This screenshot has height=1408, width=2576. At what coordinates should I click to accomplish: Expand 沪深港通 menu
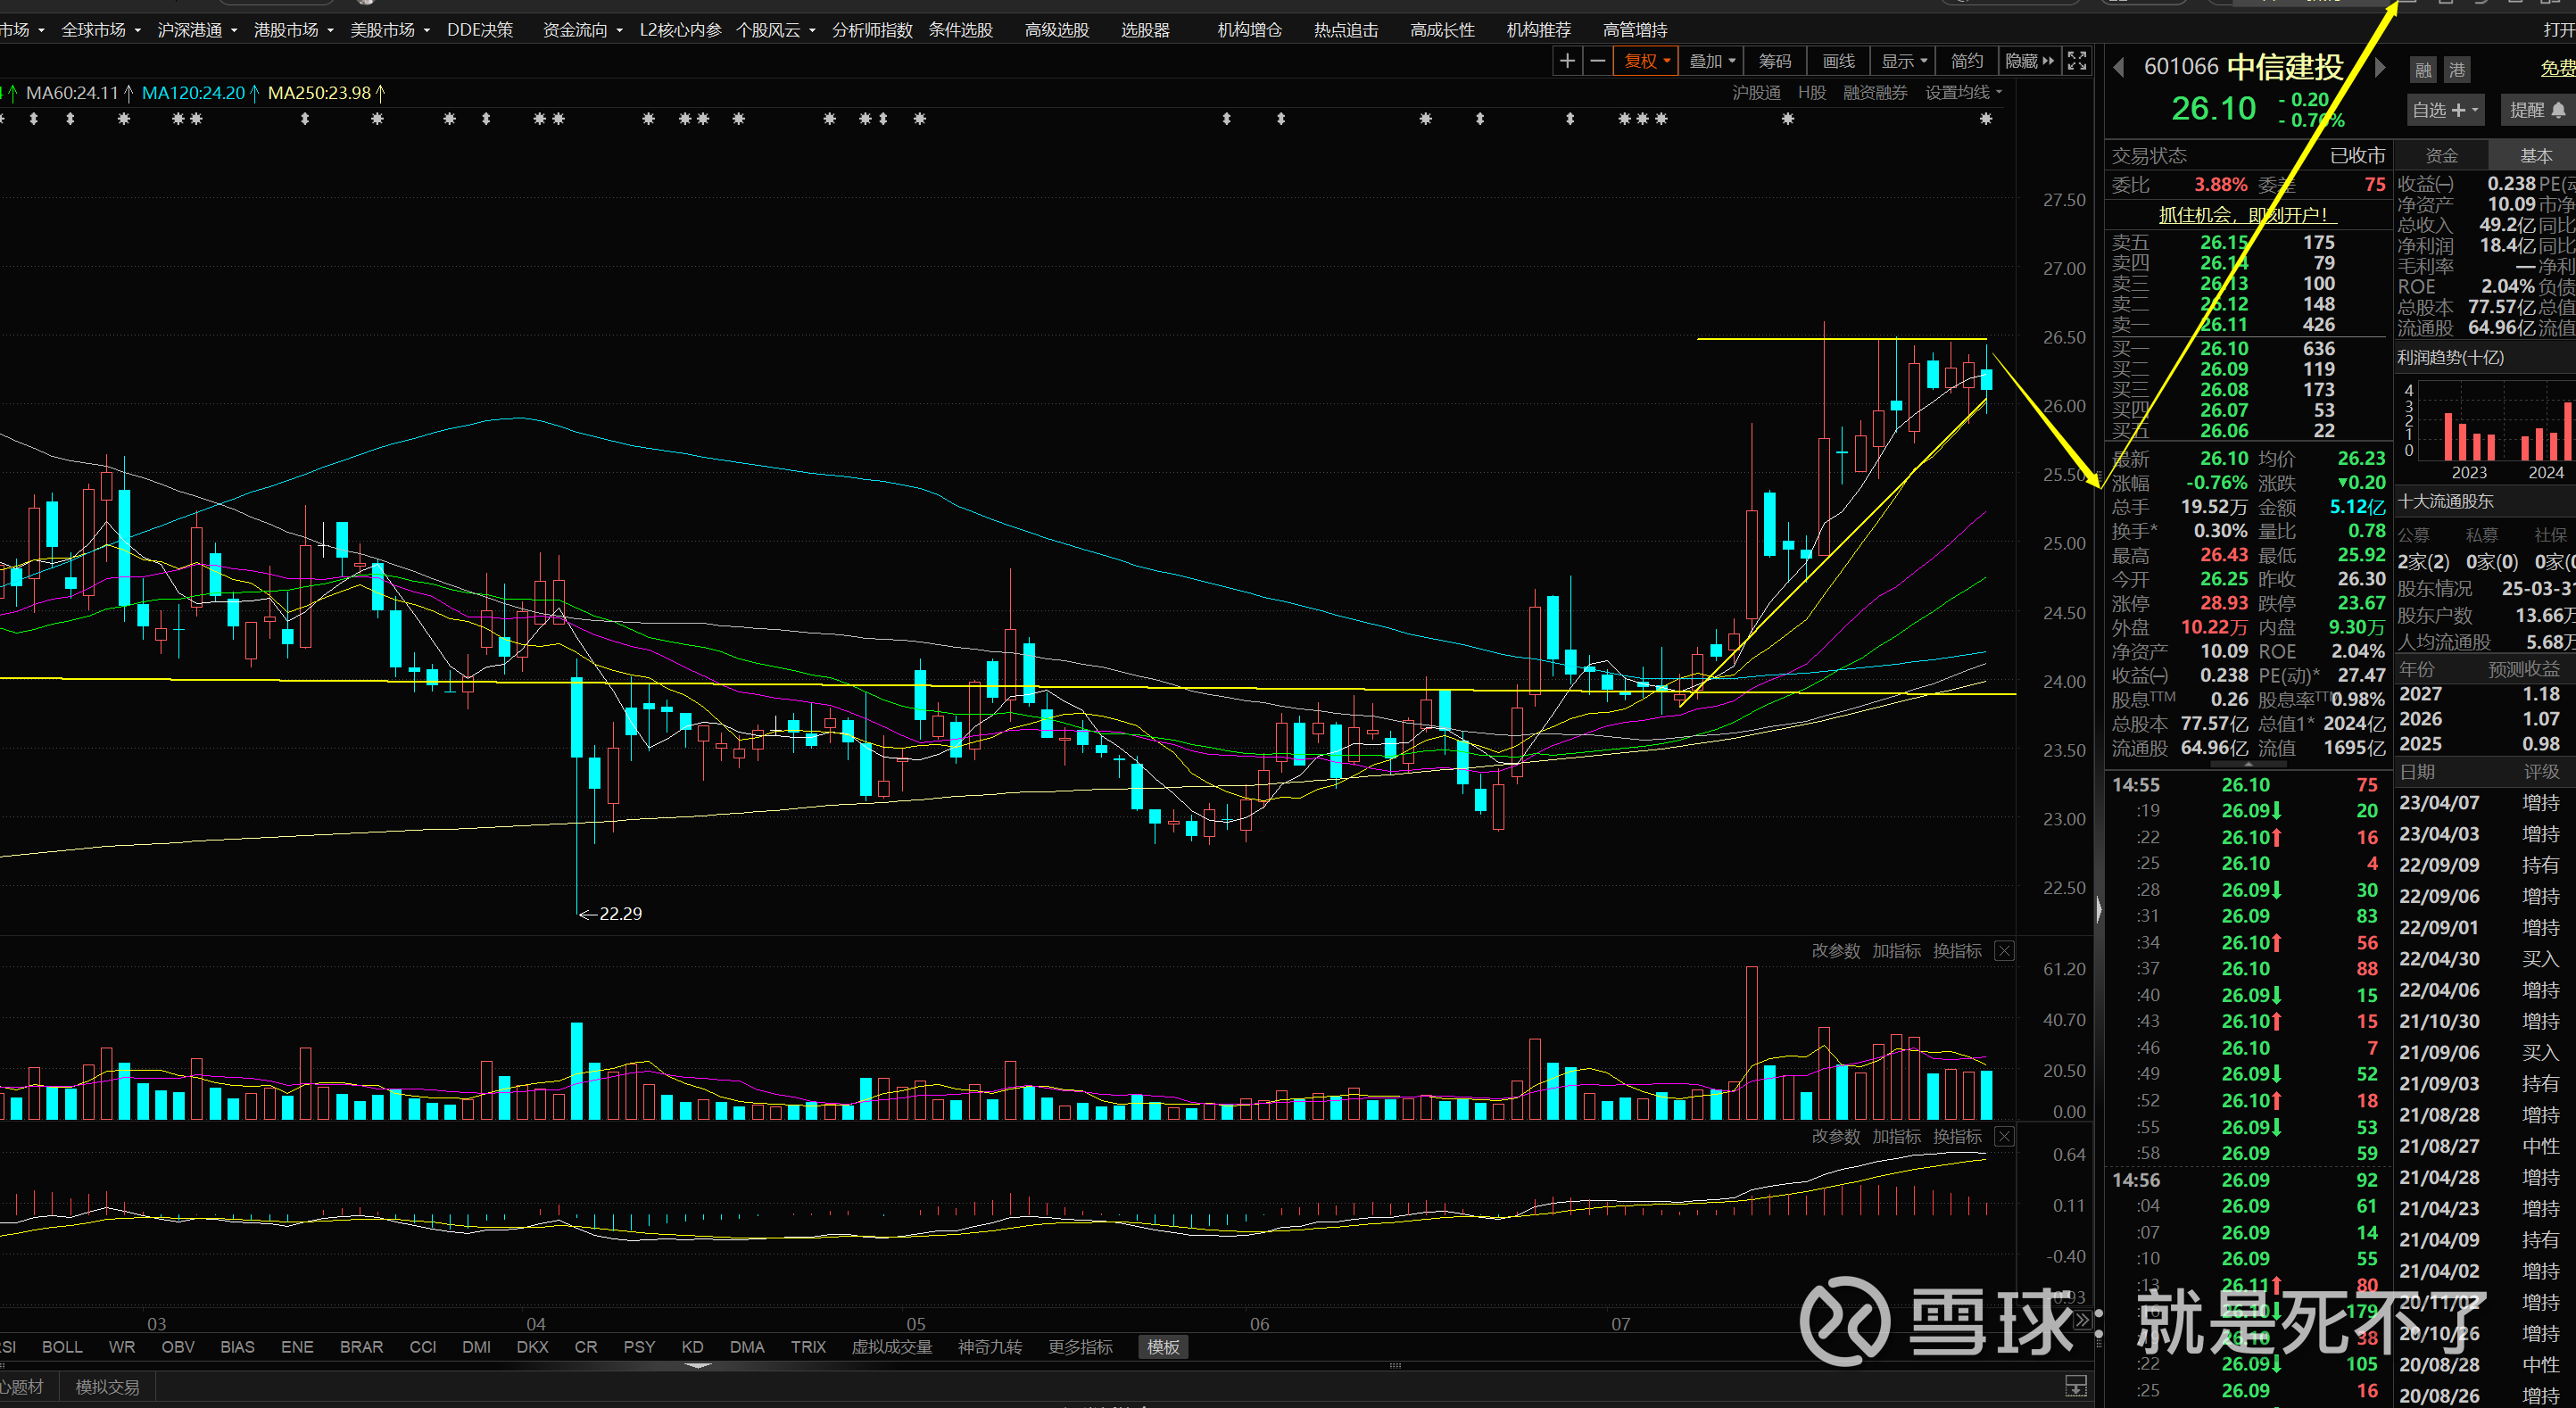pos(197,30)
